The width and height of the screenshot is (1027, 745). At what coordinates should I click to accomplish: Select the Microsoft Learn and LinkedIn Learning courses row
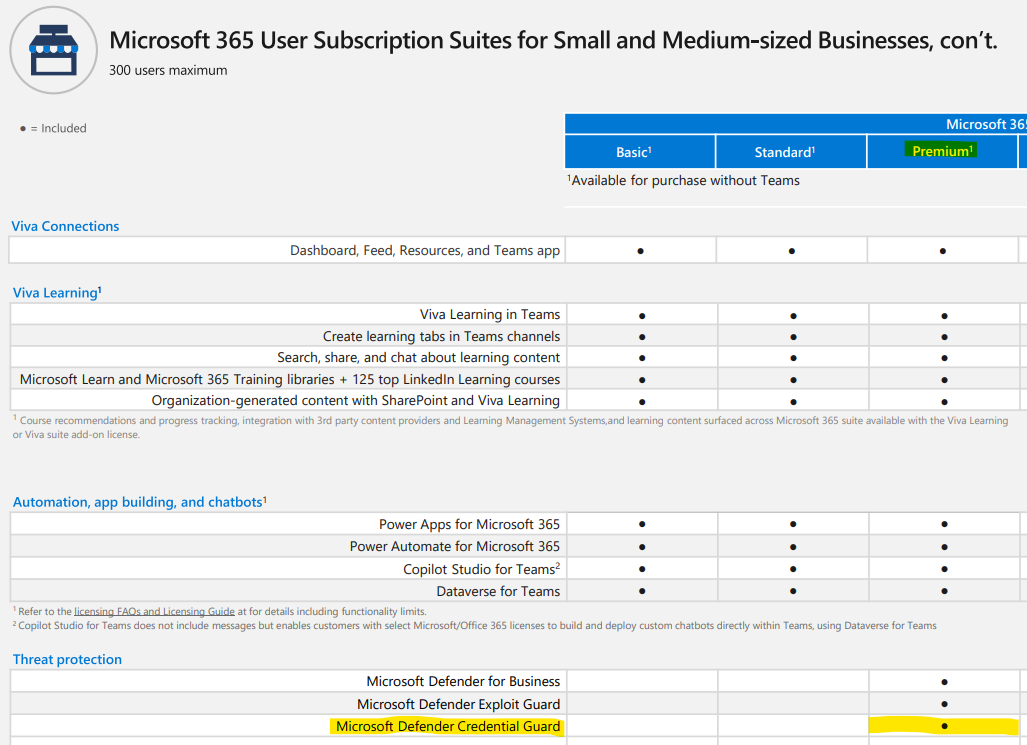coord(289,379)
